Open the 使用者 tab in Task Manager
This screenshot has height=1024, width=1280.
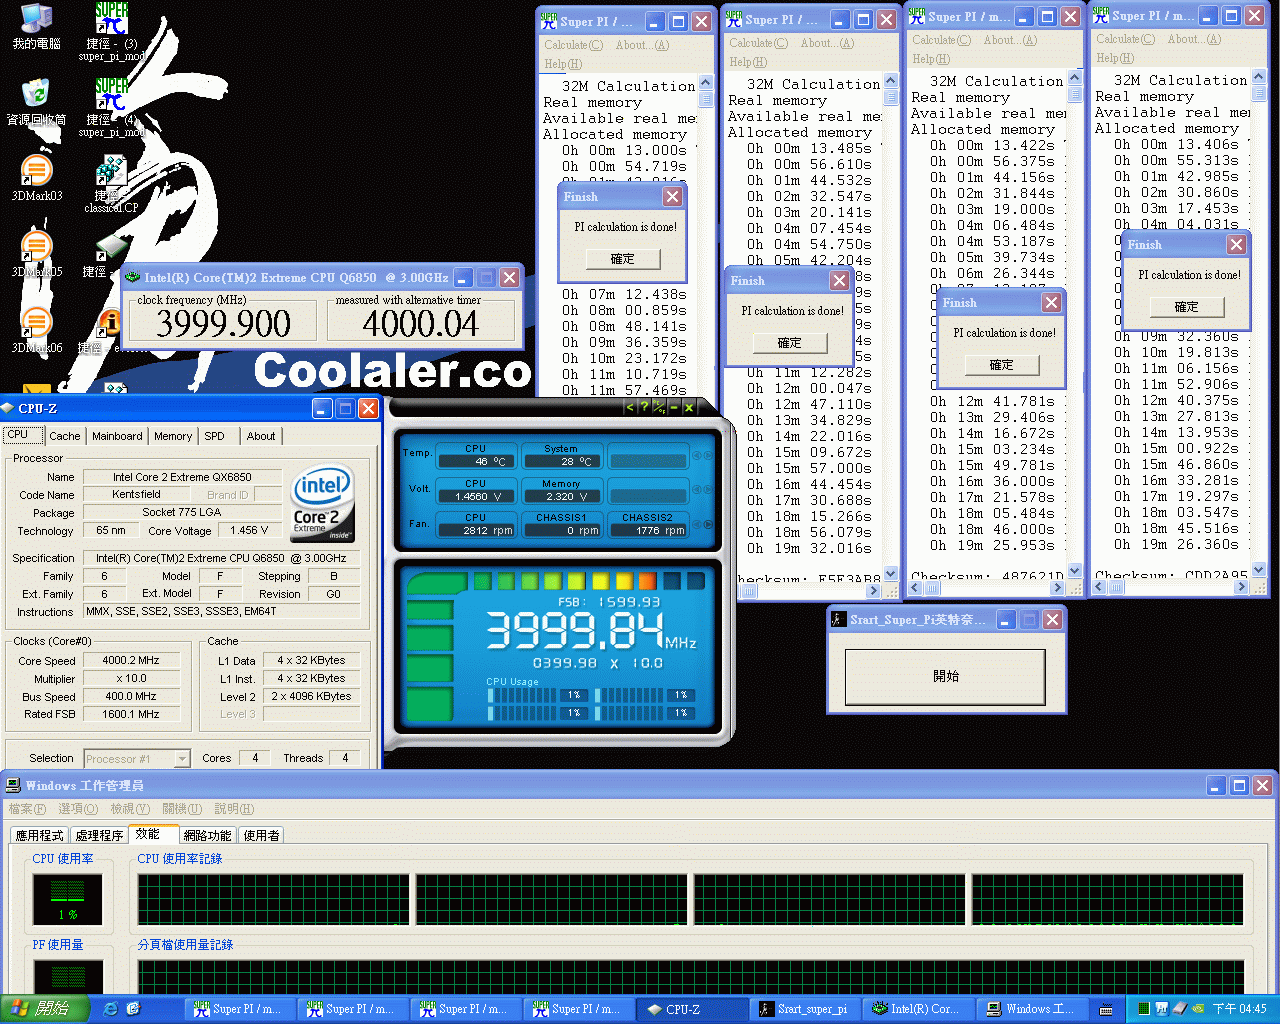[x=261, y=835]
